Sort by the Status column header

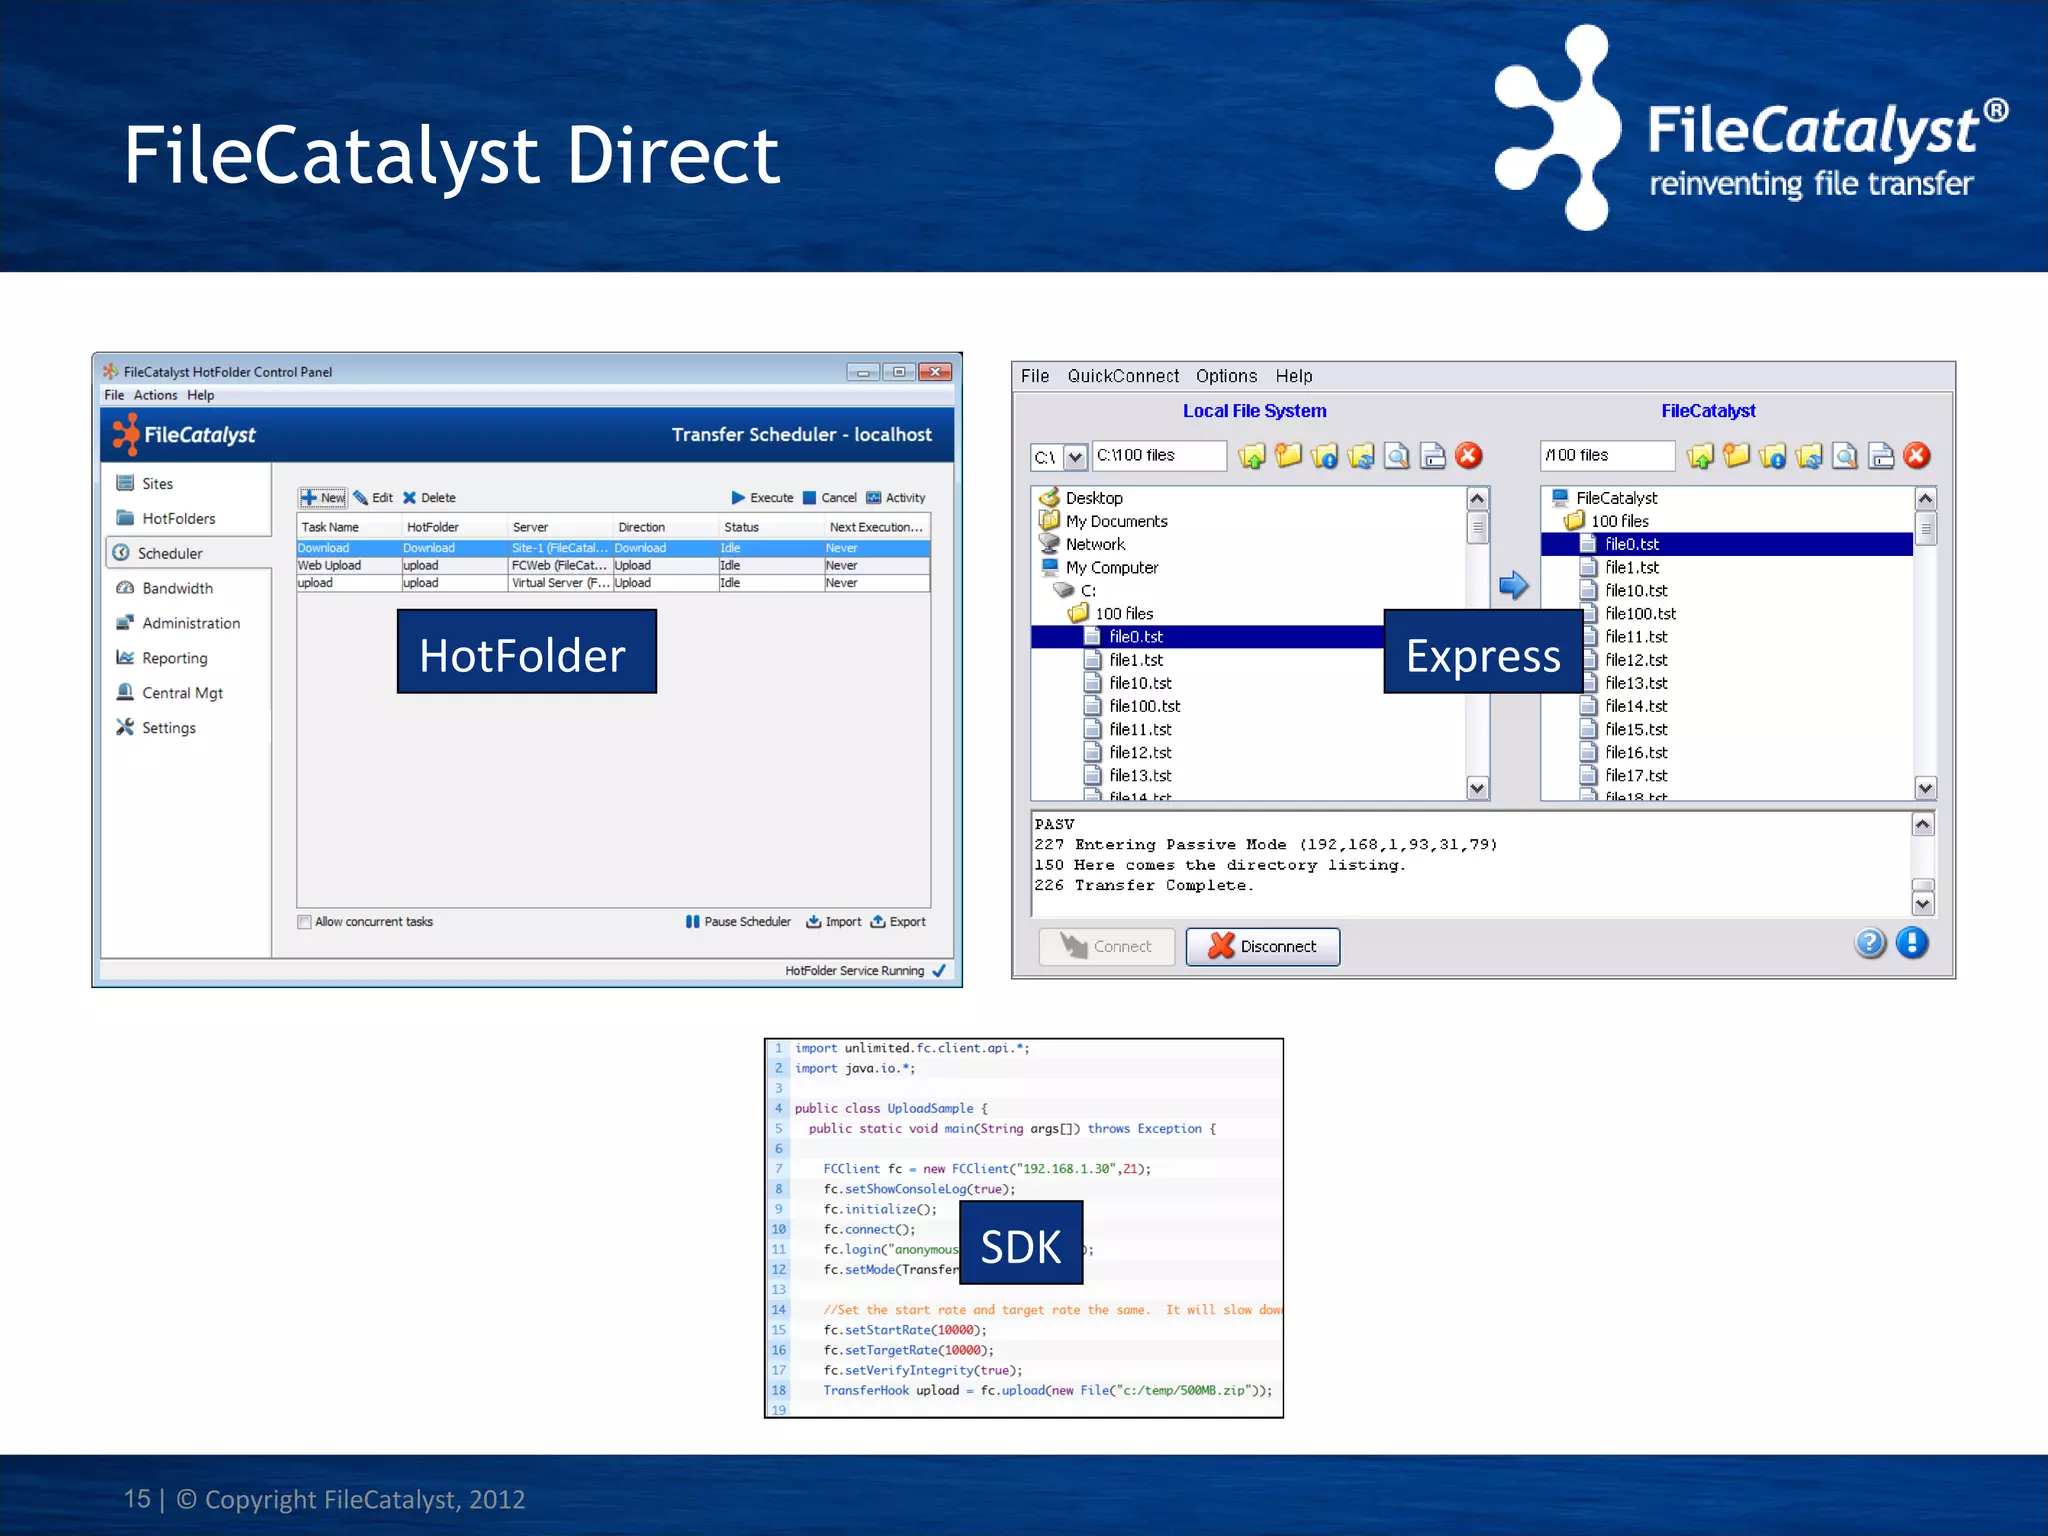(x=770, y=527)
